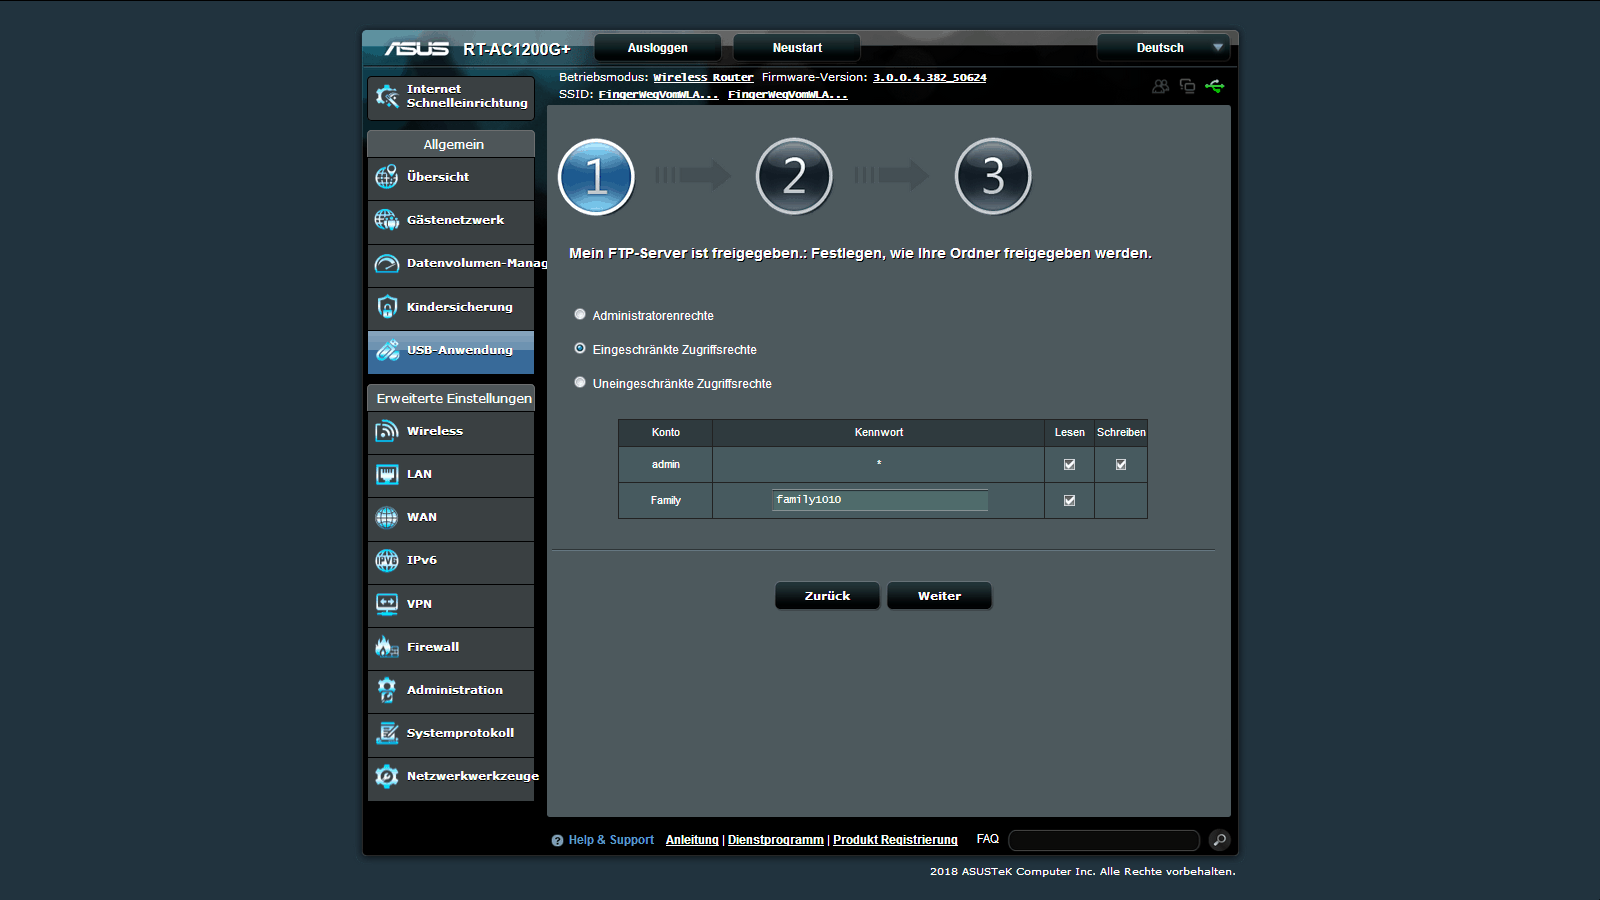This screenshot has height=900, width=1600.
Task: Open the Administration menu item
Action: pyautogui.click(x=451, y=691)
